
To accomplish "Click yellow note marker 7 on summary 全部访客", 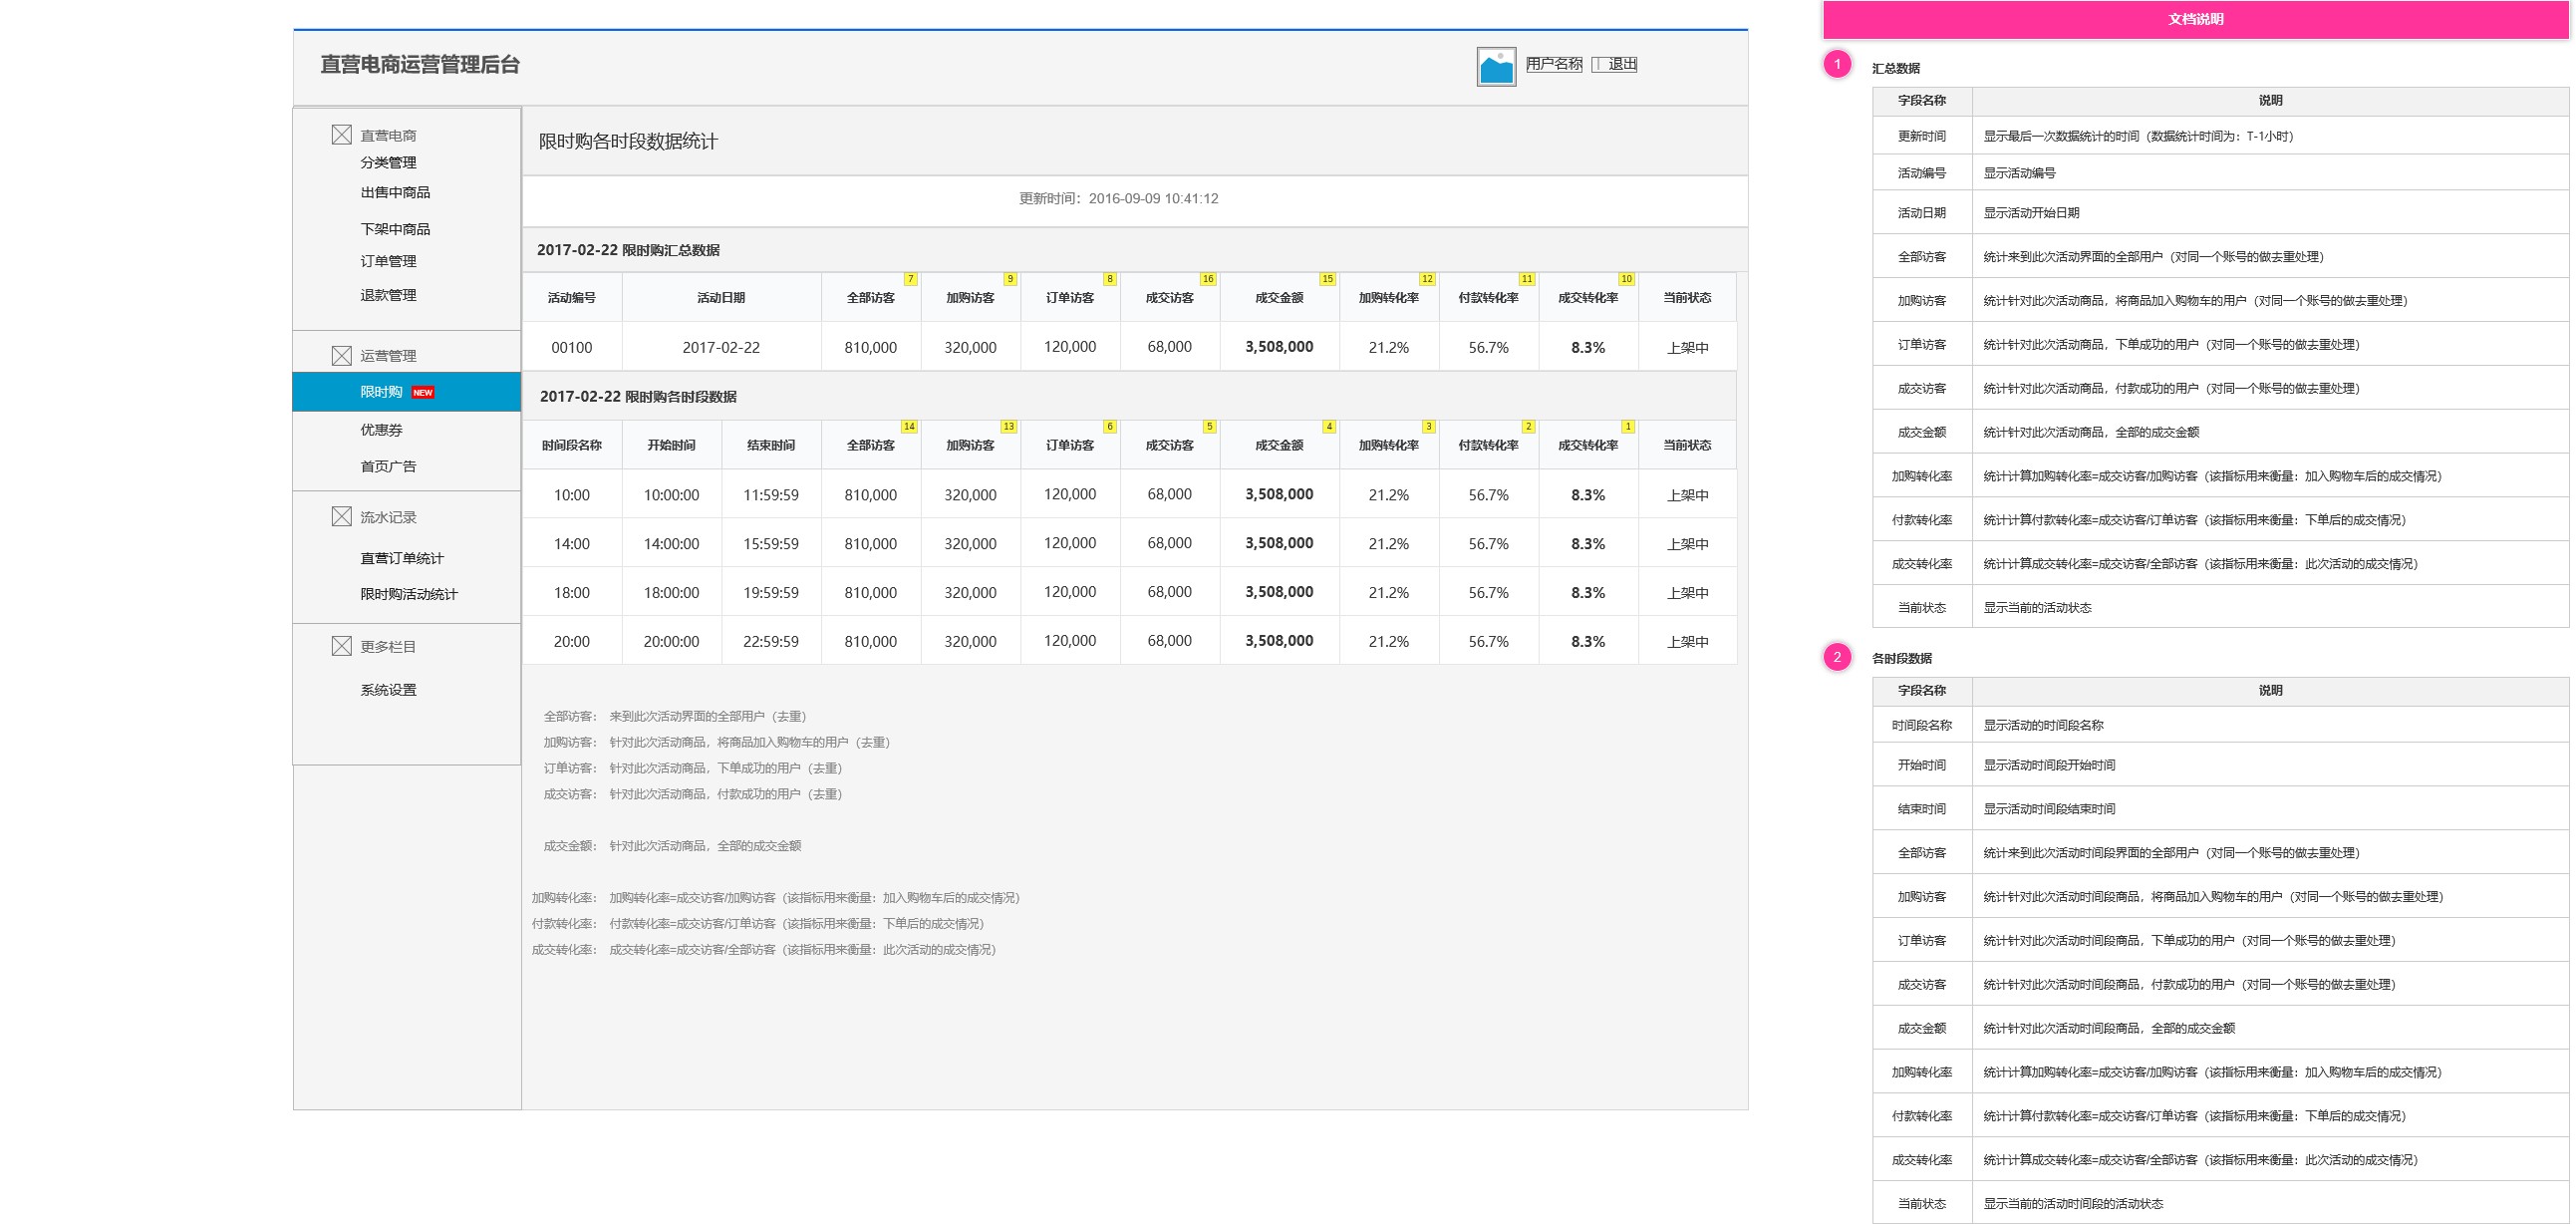I will click(x=910, y=279).
